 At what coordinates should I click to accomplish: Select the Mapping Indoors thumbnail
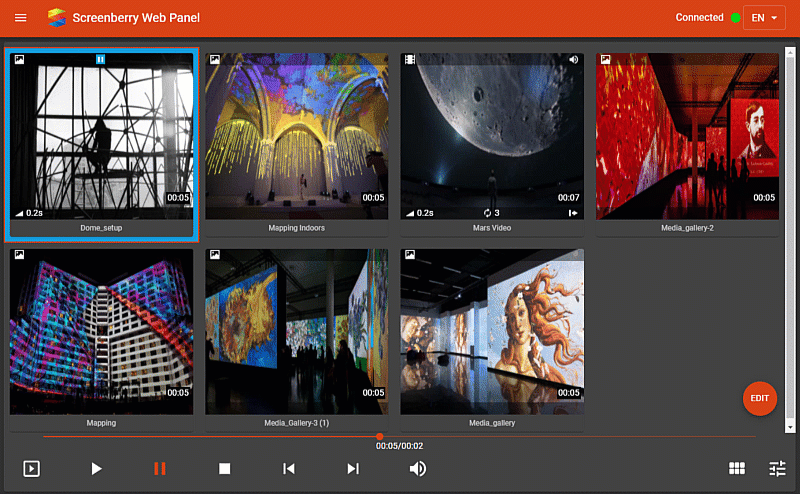click(296, 136)
